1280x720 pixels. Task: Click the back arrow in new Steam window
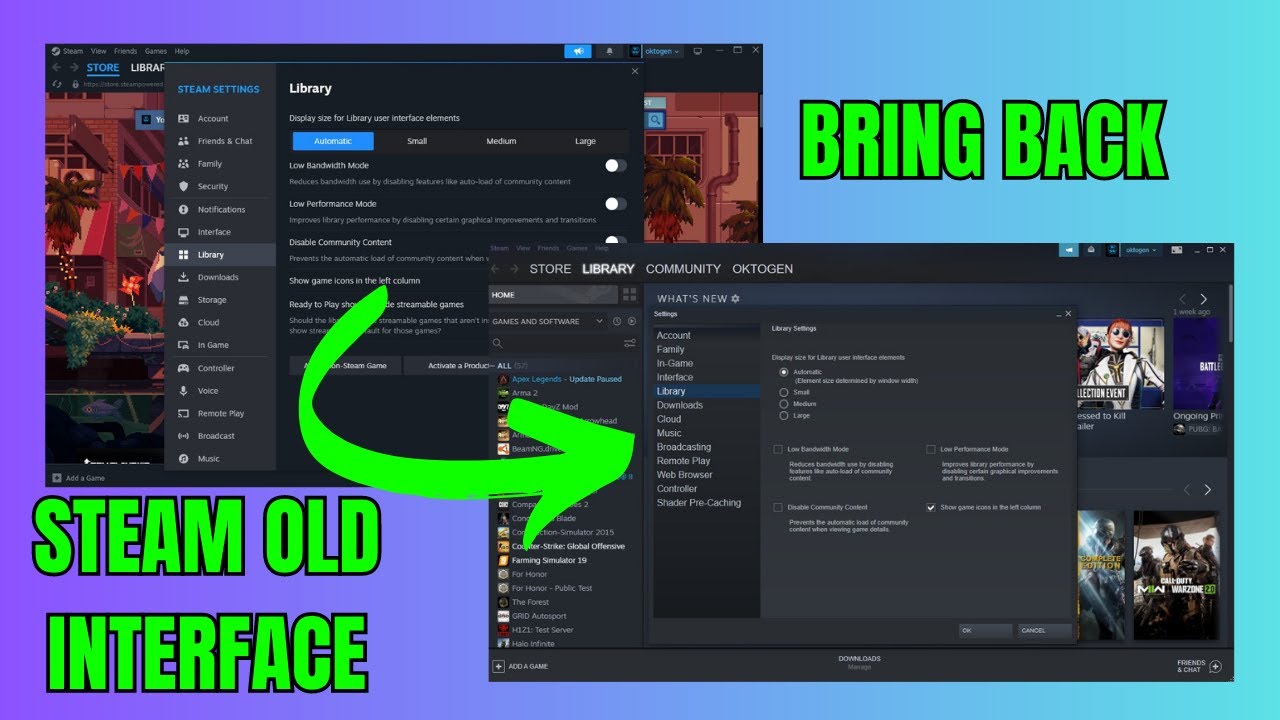click(x=57, y=68)
